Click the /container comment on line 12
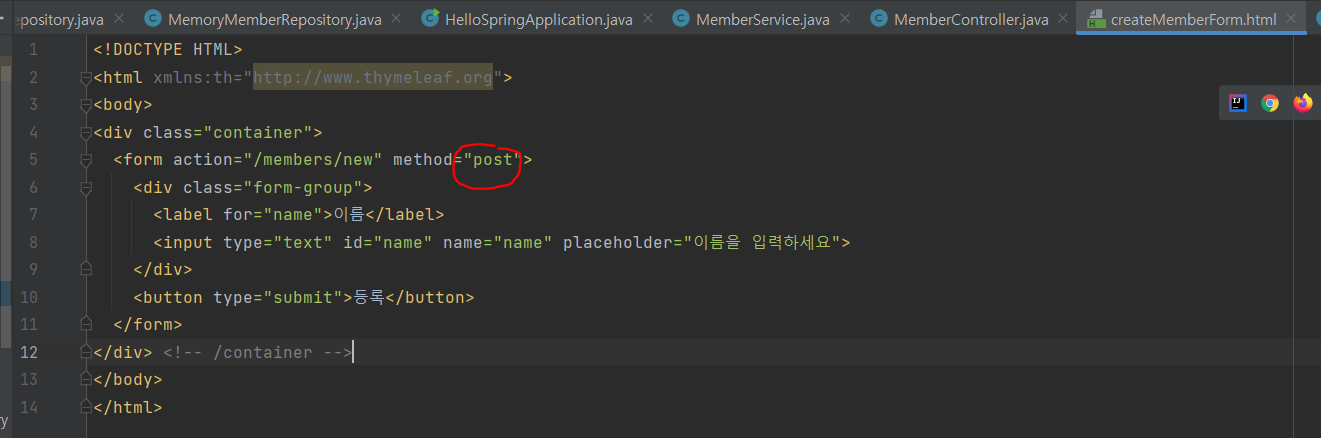The image size is (1321, 438). pos(258,352)
